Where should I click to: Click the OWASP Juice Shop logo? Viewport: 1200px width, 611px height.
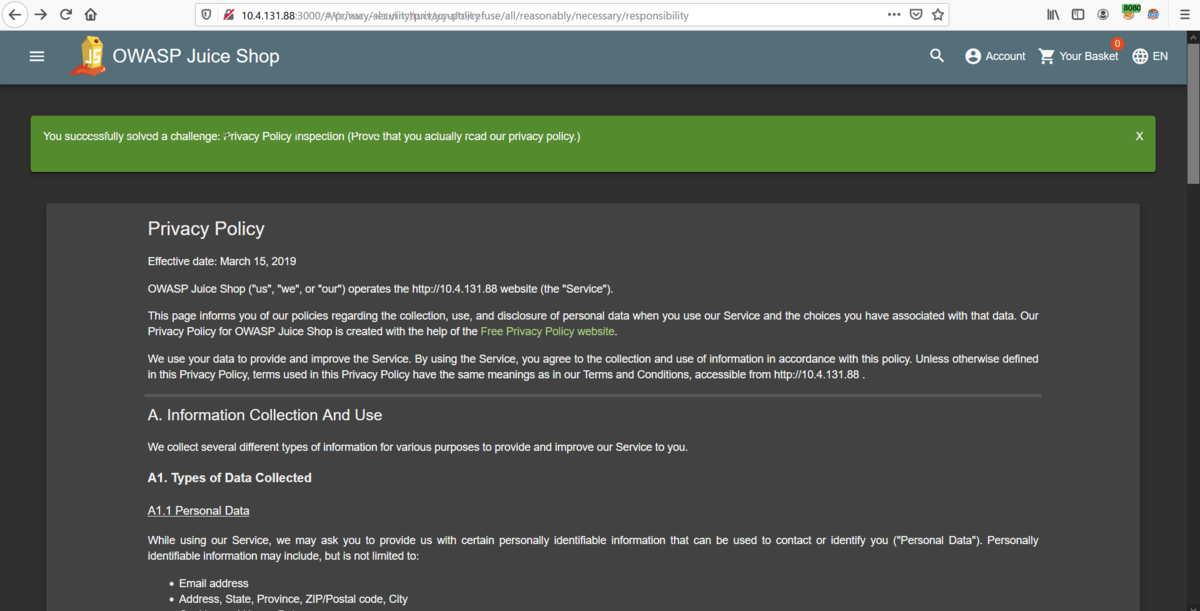(89, 56)
